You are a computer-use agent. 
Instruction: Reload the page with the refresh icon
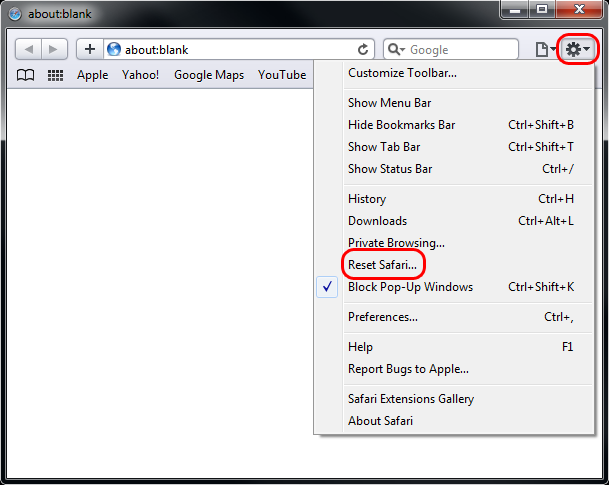click(363, 49)
